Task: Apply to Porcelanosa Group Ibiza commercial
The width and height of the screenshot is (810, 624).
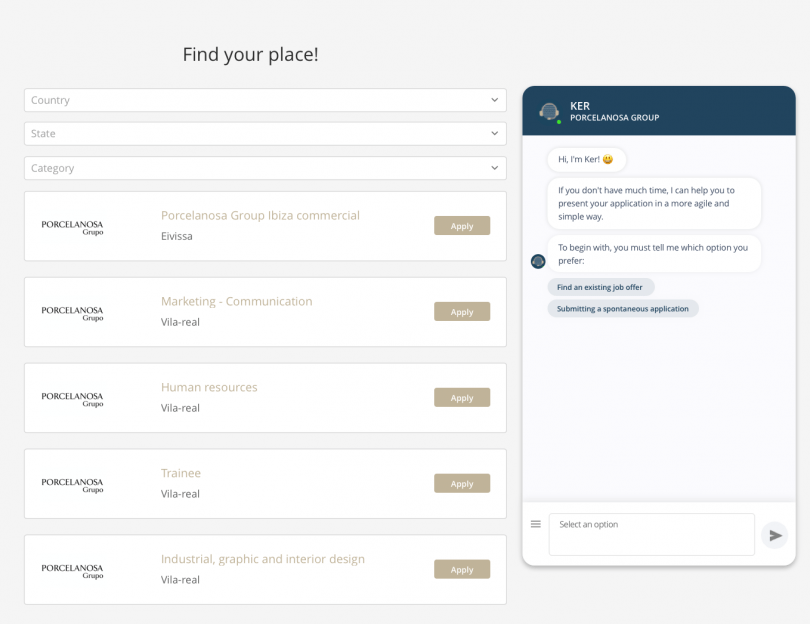Action: click(461, 226)
